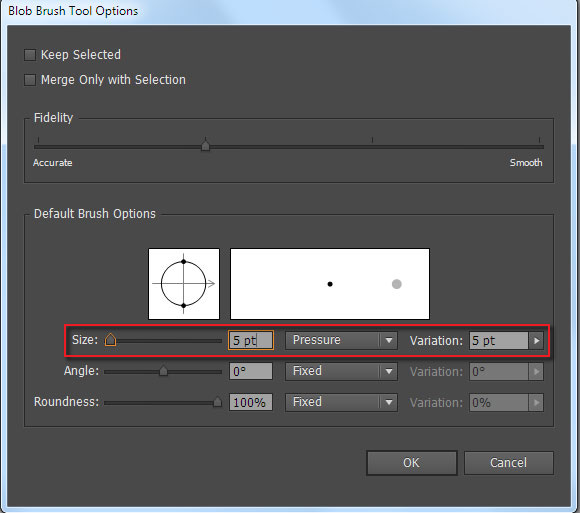Click the Size Variation arrow button
Image resolution: width=580 pixels, height=513 pixels.
pyautogui.click(x=536, y=340)
